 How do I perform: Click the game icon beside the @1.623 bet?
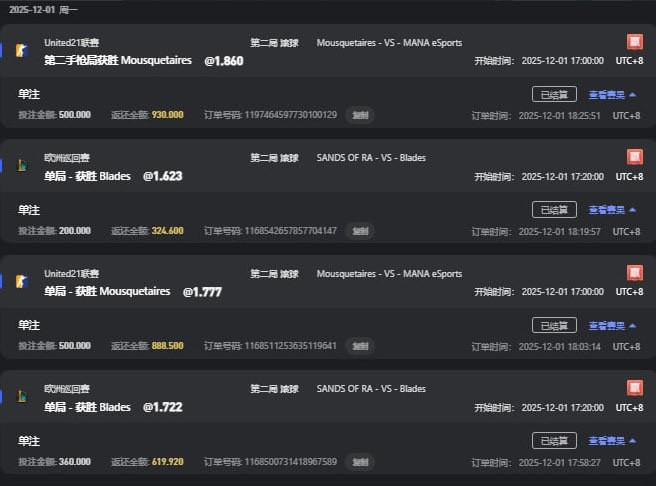point(22,165)
